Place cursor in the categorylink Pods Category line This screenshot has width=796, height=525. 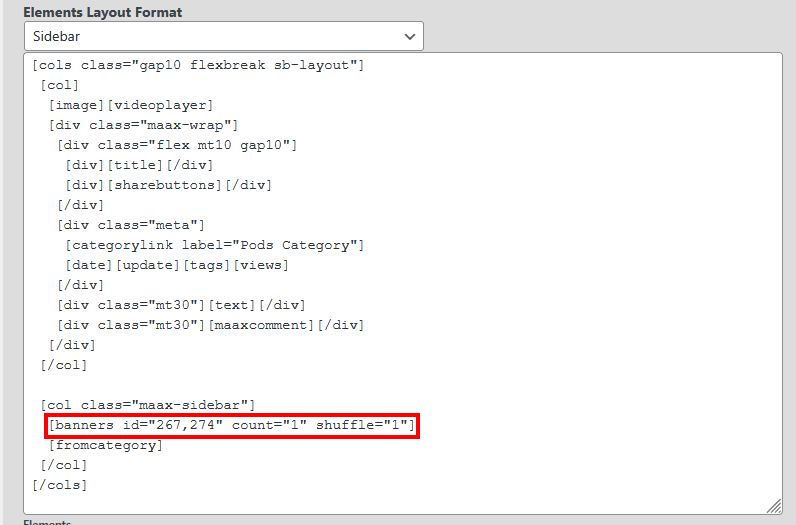pyautogui.click(x=214, y=245)
